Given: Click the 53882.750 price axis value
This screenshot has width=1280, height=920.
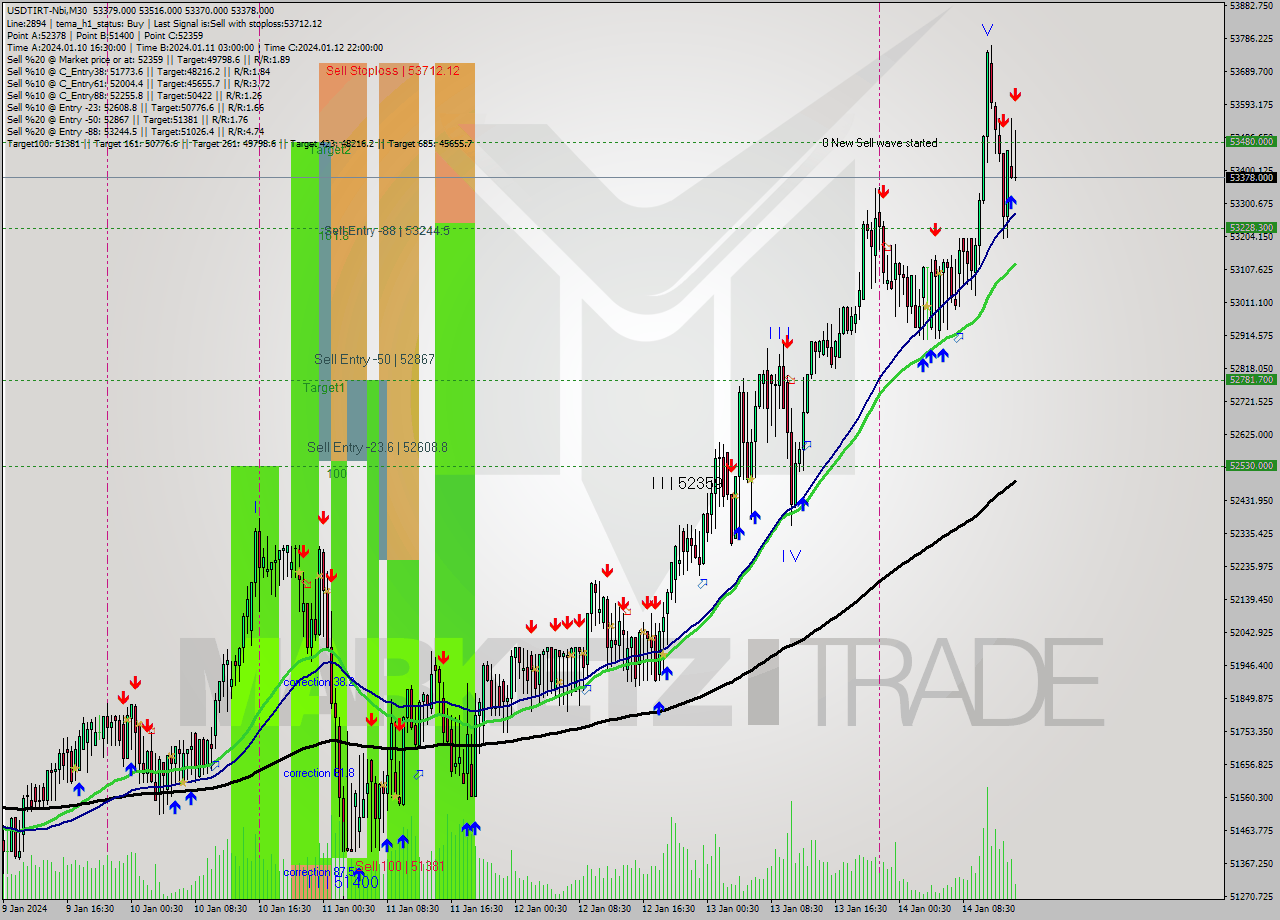Looking at the screenshot, I should (x=1252, y=6).
